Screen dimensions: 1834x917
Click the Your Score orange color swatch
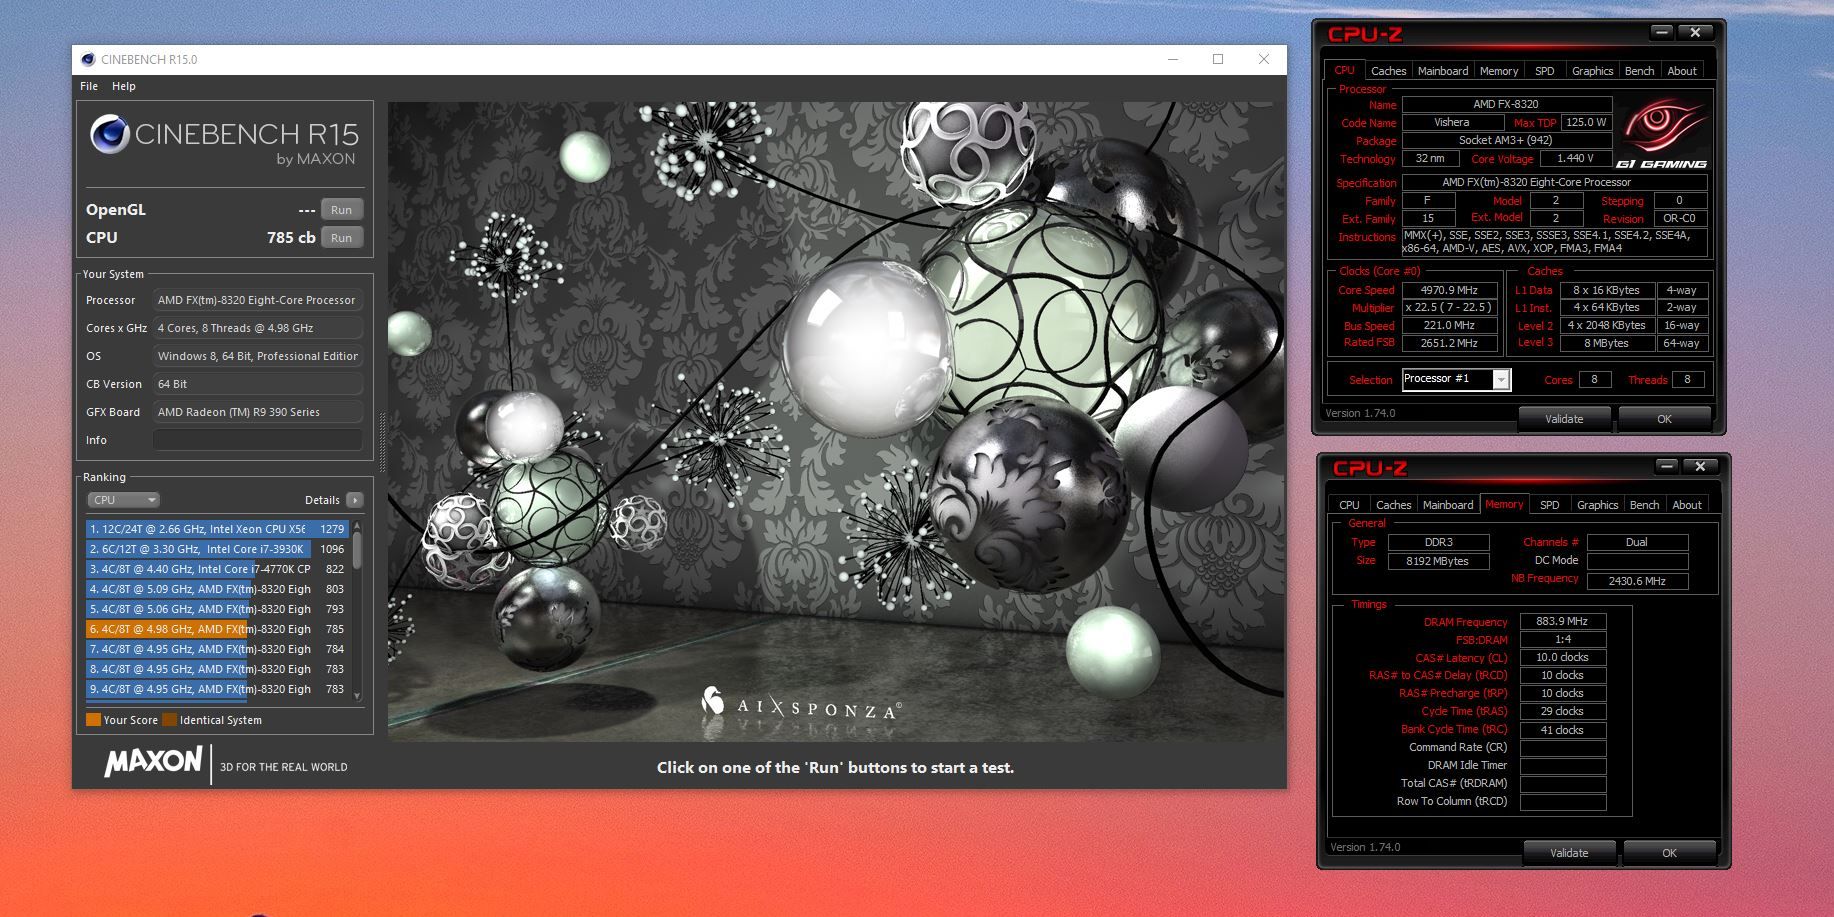point(93,719)
